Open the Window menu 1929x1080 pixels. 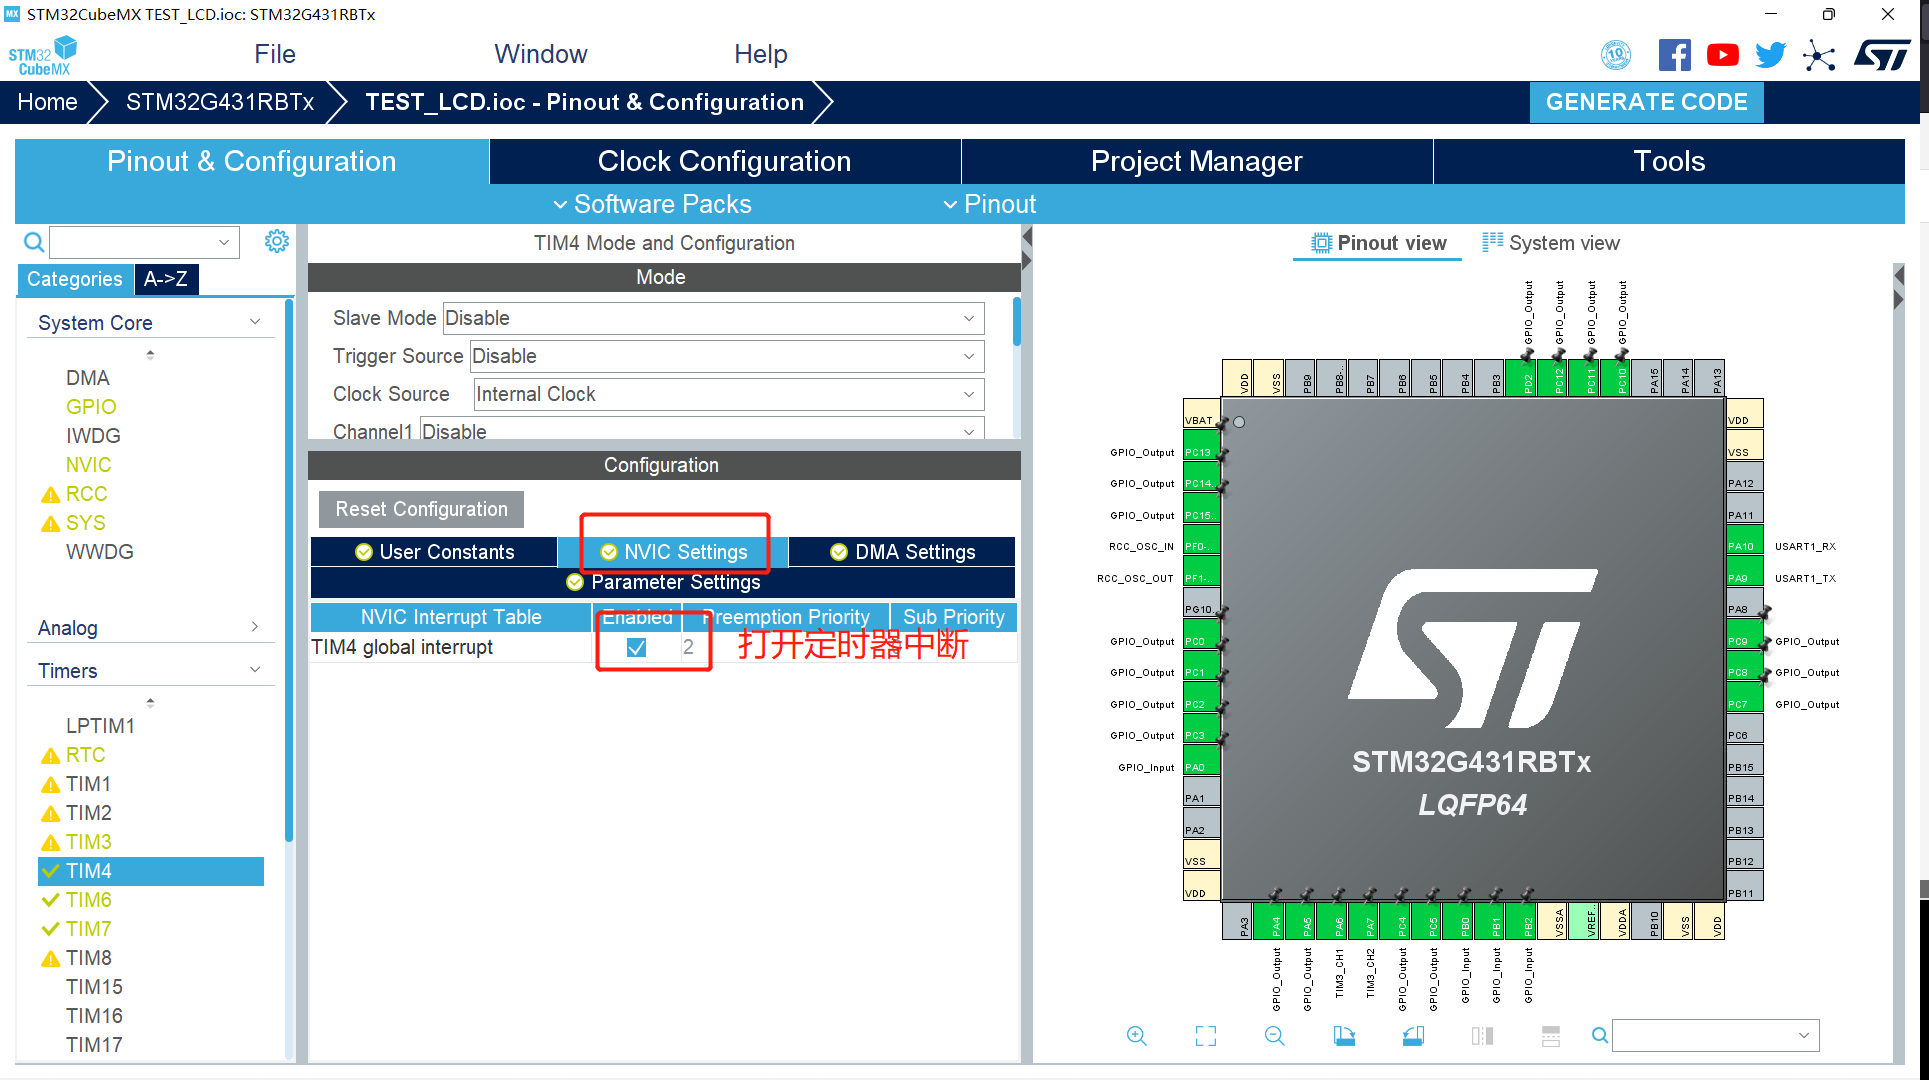541,54
